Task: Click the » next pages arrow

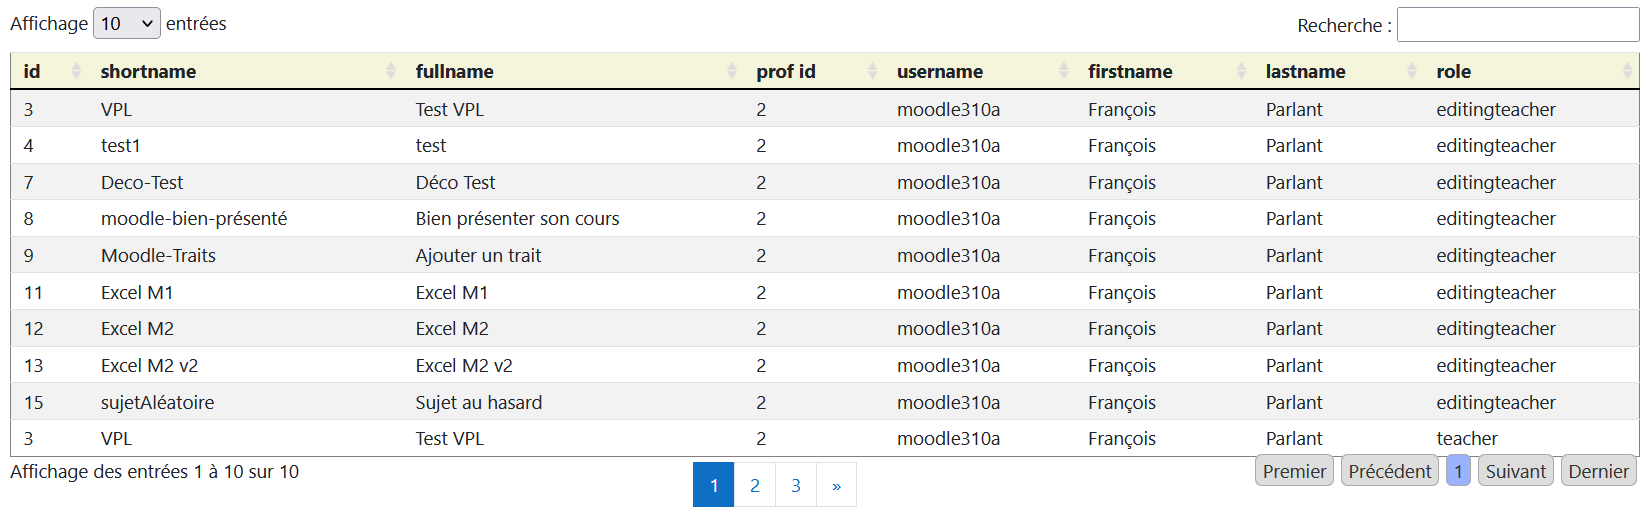Action: [x=836, y=485]
